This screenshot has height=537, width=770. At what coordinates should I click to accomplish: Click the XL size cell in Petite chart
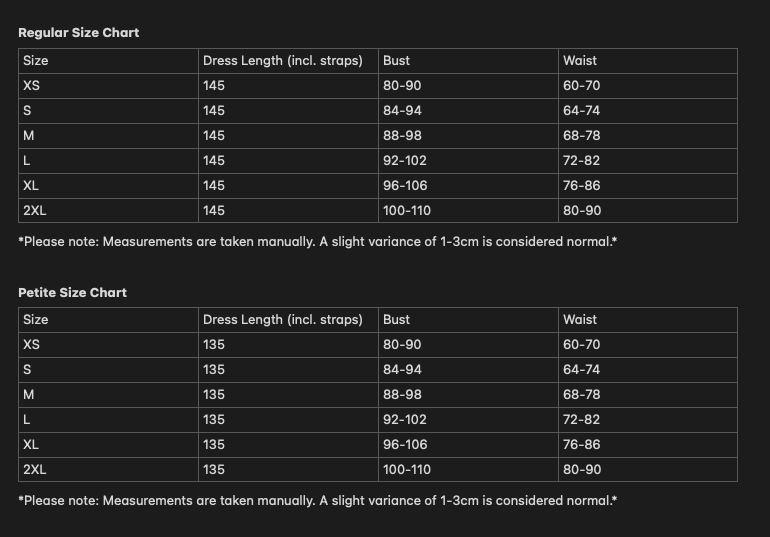31,445
